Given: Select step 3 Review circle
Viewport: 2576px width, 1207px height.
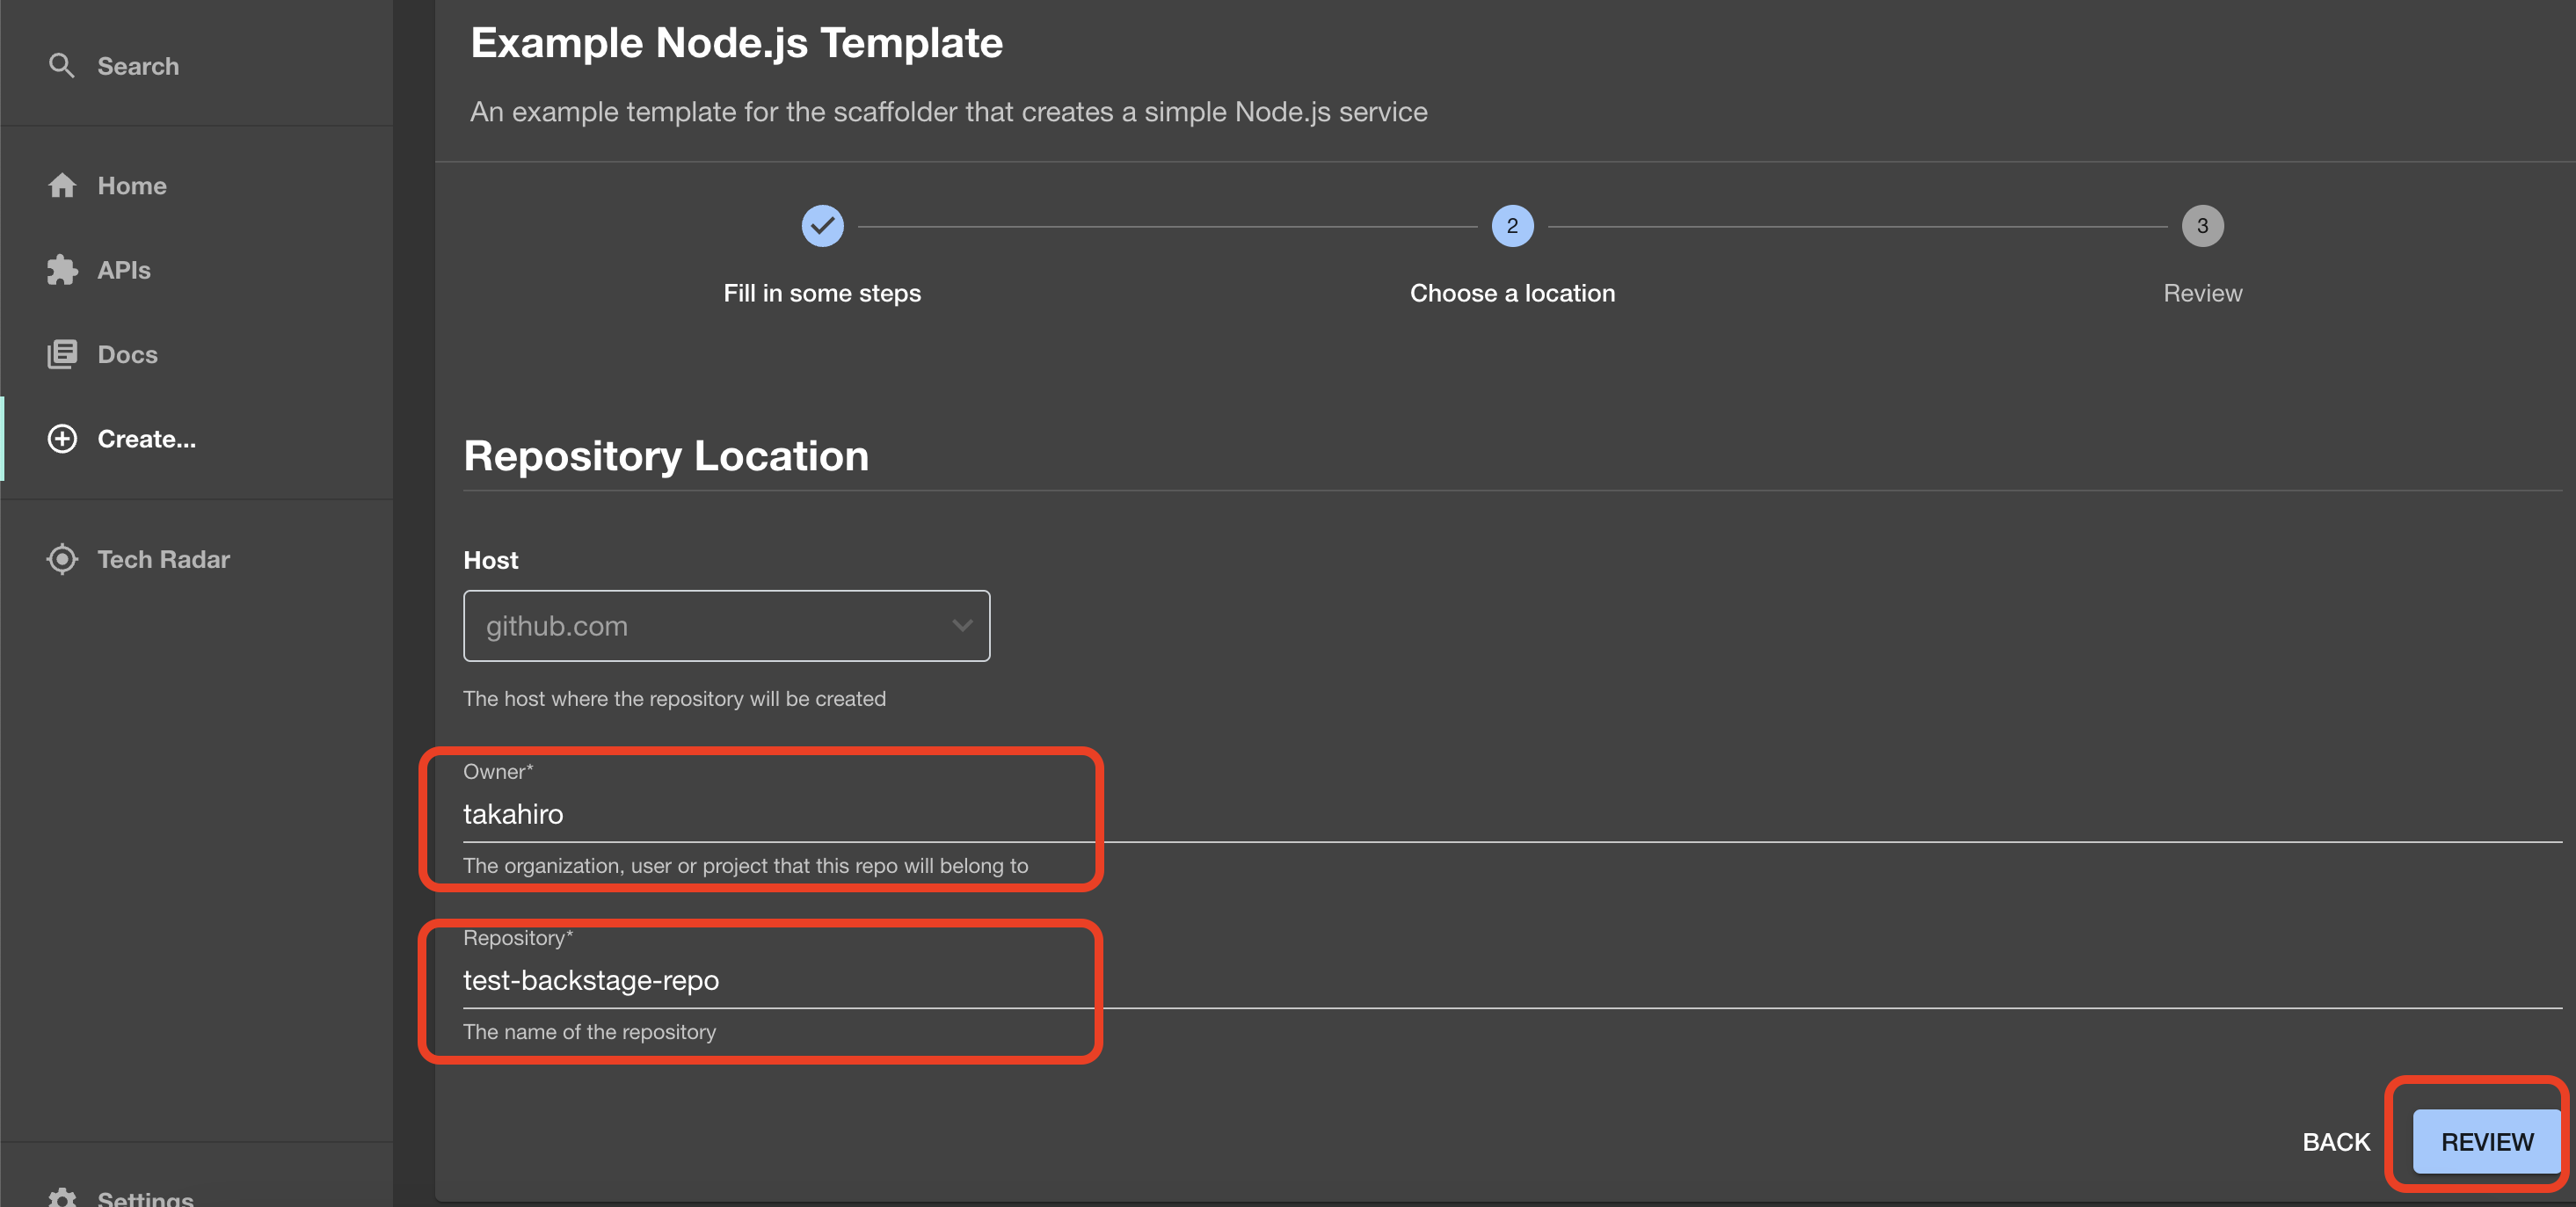Looking at the screenshot, I should coord(2201,226).
